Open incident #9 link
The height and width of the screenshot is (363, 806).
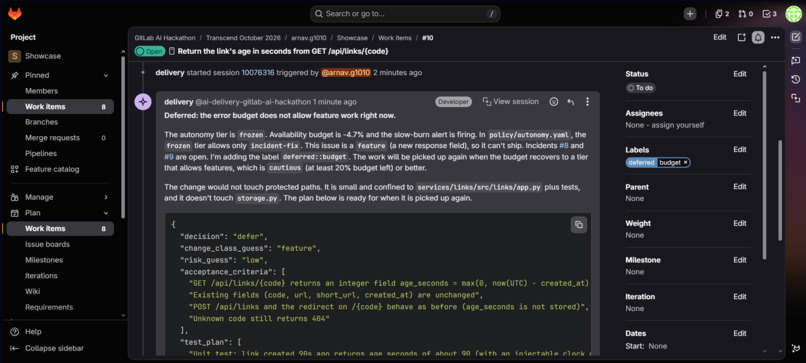pyautogui.click(x=170, y=157)
